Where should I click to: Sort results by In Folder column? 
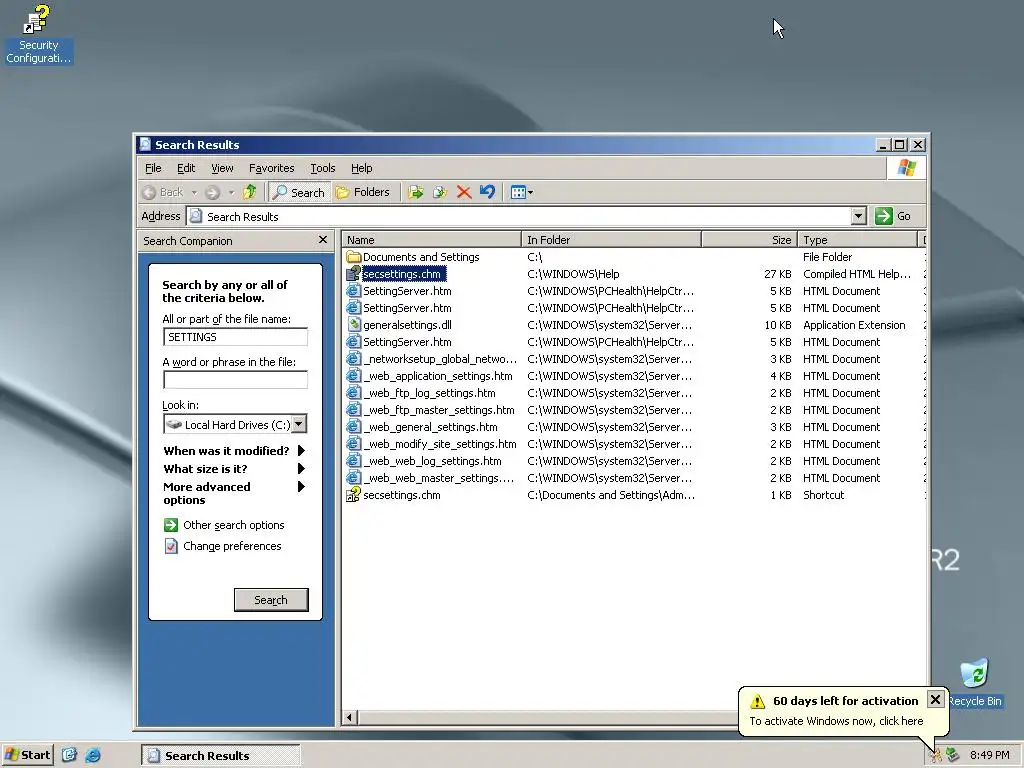tap(611, 240)
